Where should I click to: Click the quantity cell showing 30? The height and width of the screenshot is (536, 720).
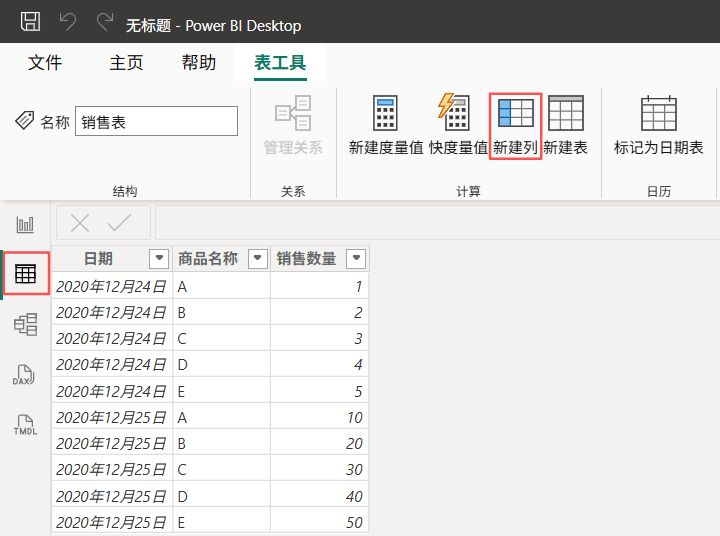320,470
